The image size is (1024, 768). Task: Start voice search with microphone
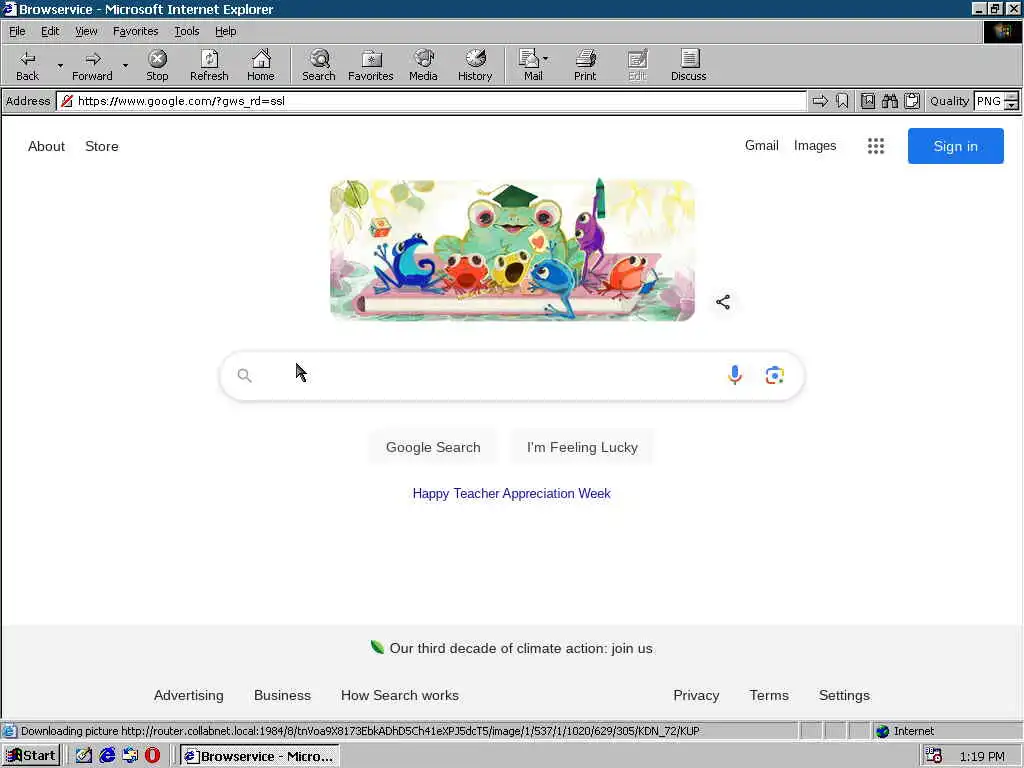click(735, 375)
